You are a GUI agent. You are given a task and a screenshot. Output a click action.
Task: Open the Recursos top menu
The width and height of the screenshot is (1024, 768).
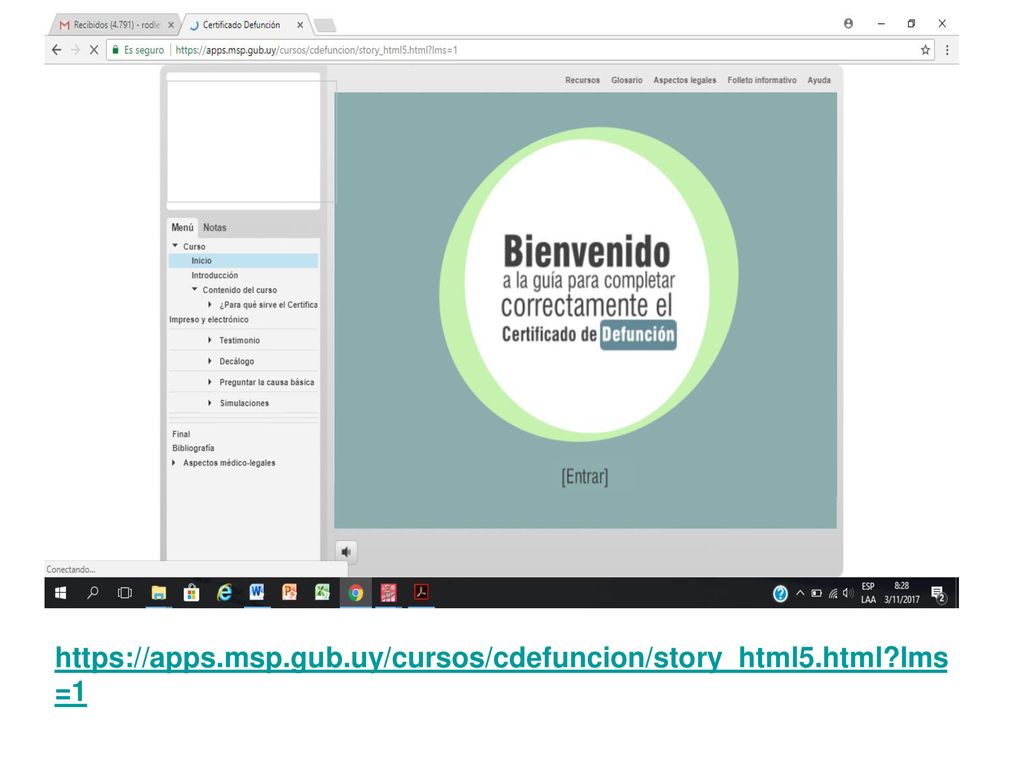click(x=582, y=80)
